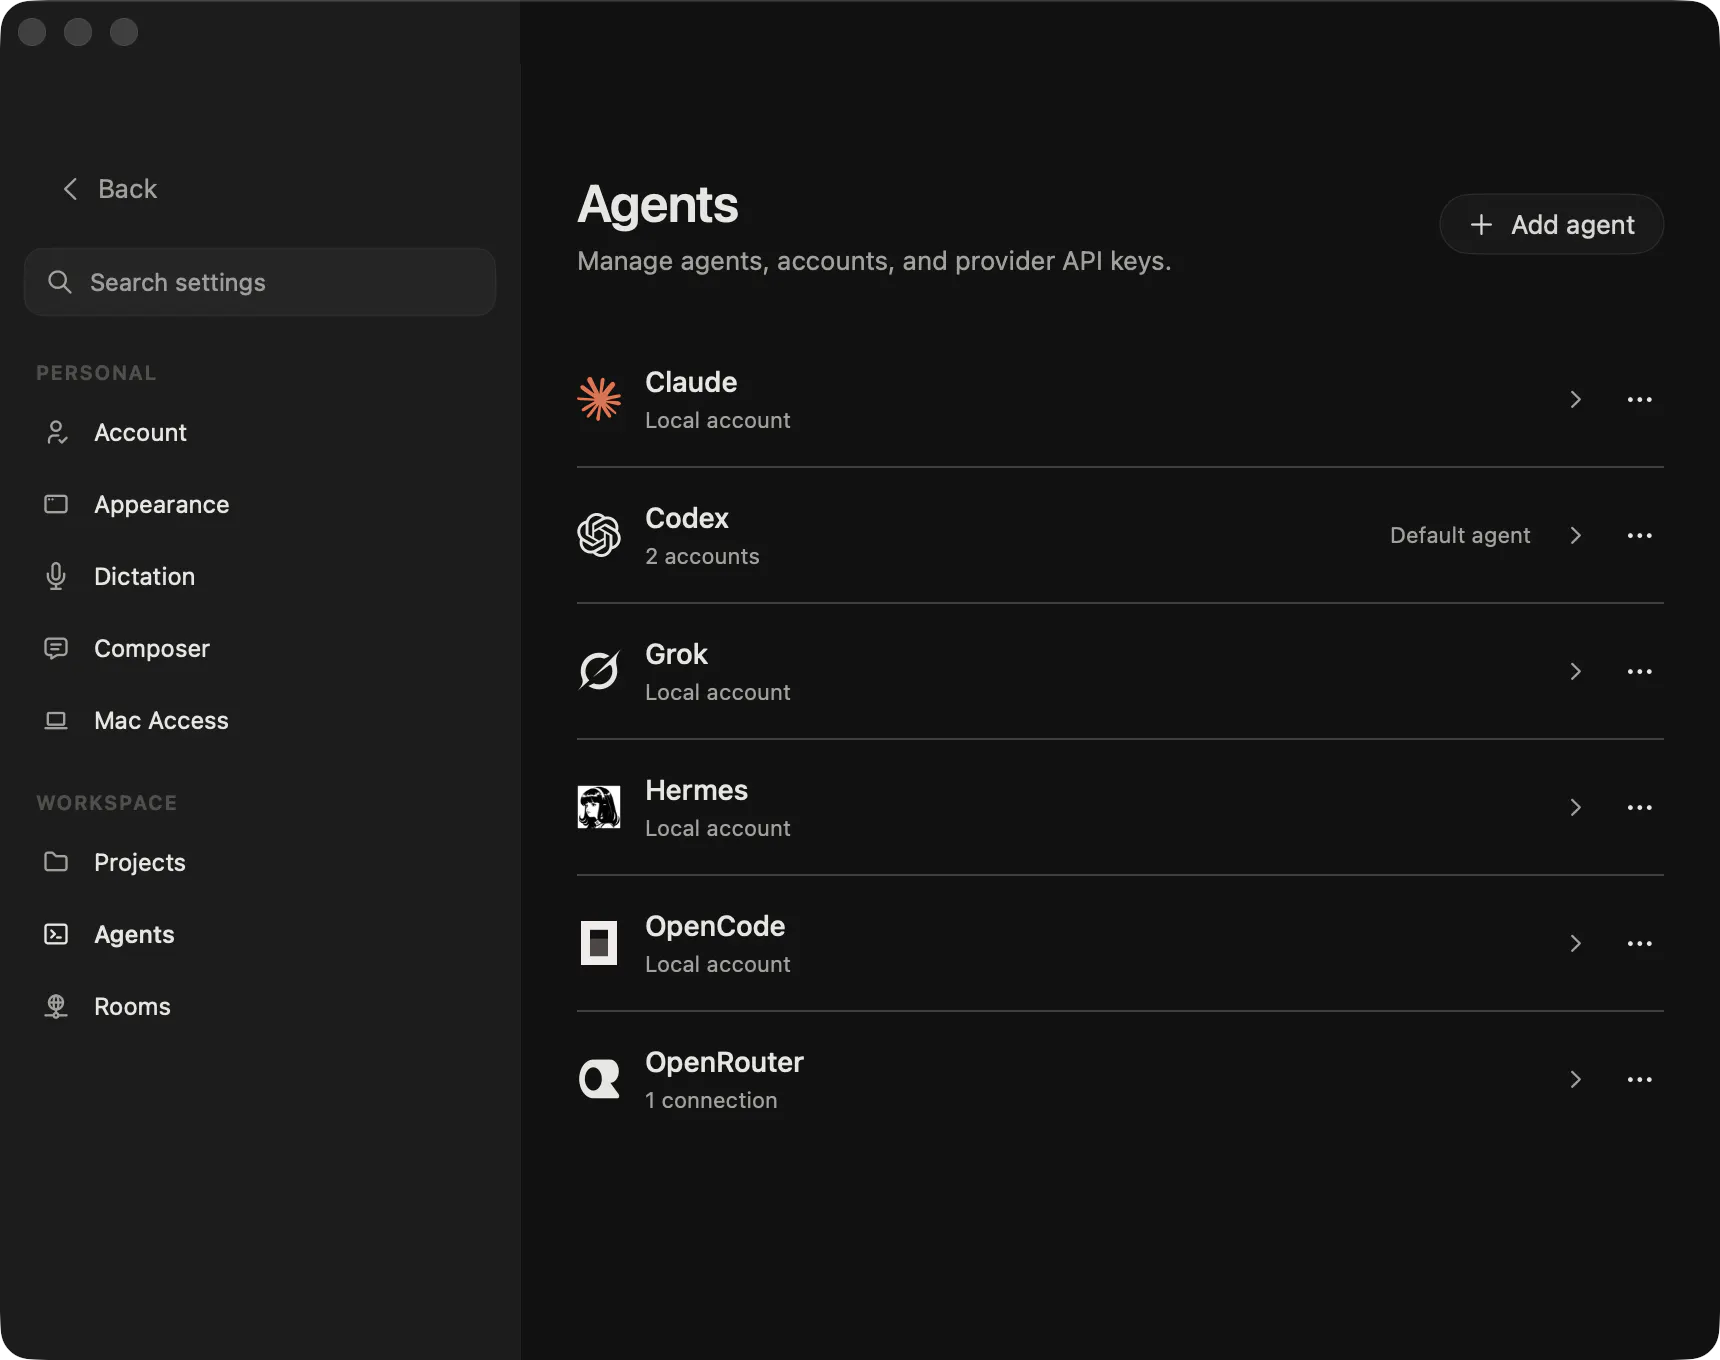Click the WORKSPACE section header
The height and width of the screenshot is (1360, 1720).
click(107, 803)
